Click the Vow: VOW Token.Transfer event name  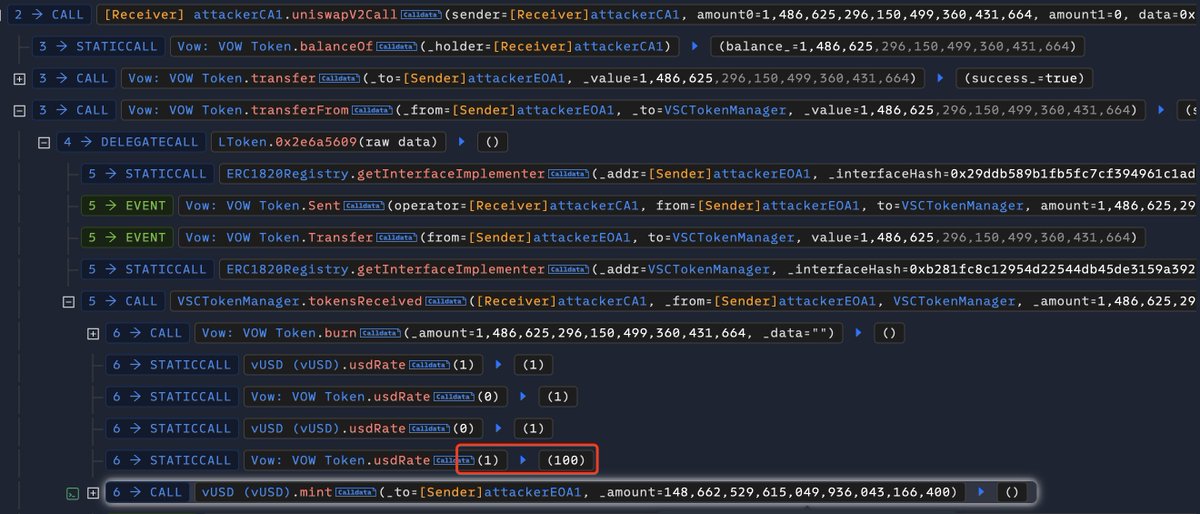[x=282, y=238]
